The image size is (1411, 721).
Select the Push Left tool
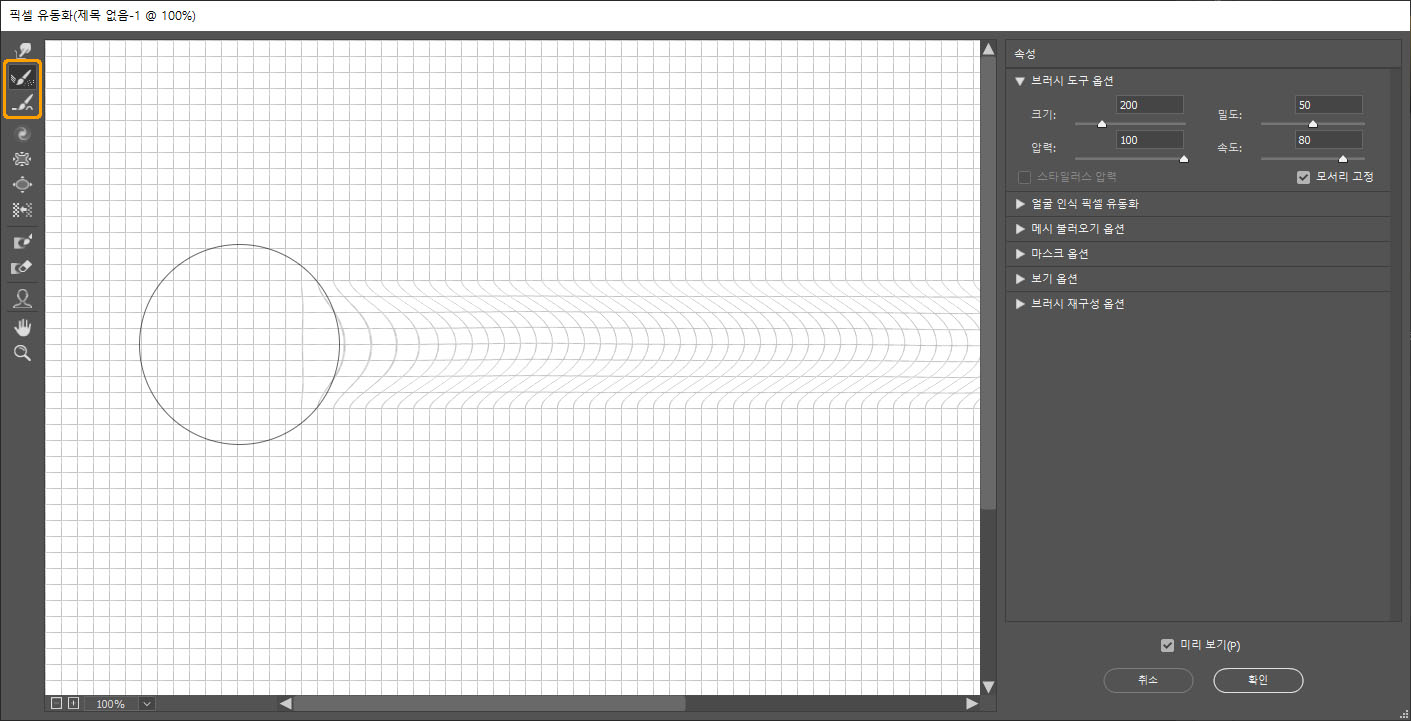(x=22, y=210)
